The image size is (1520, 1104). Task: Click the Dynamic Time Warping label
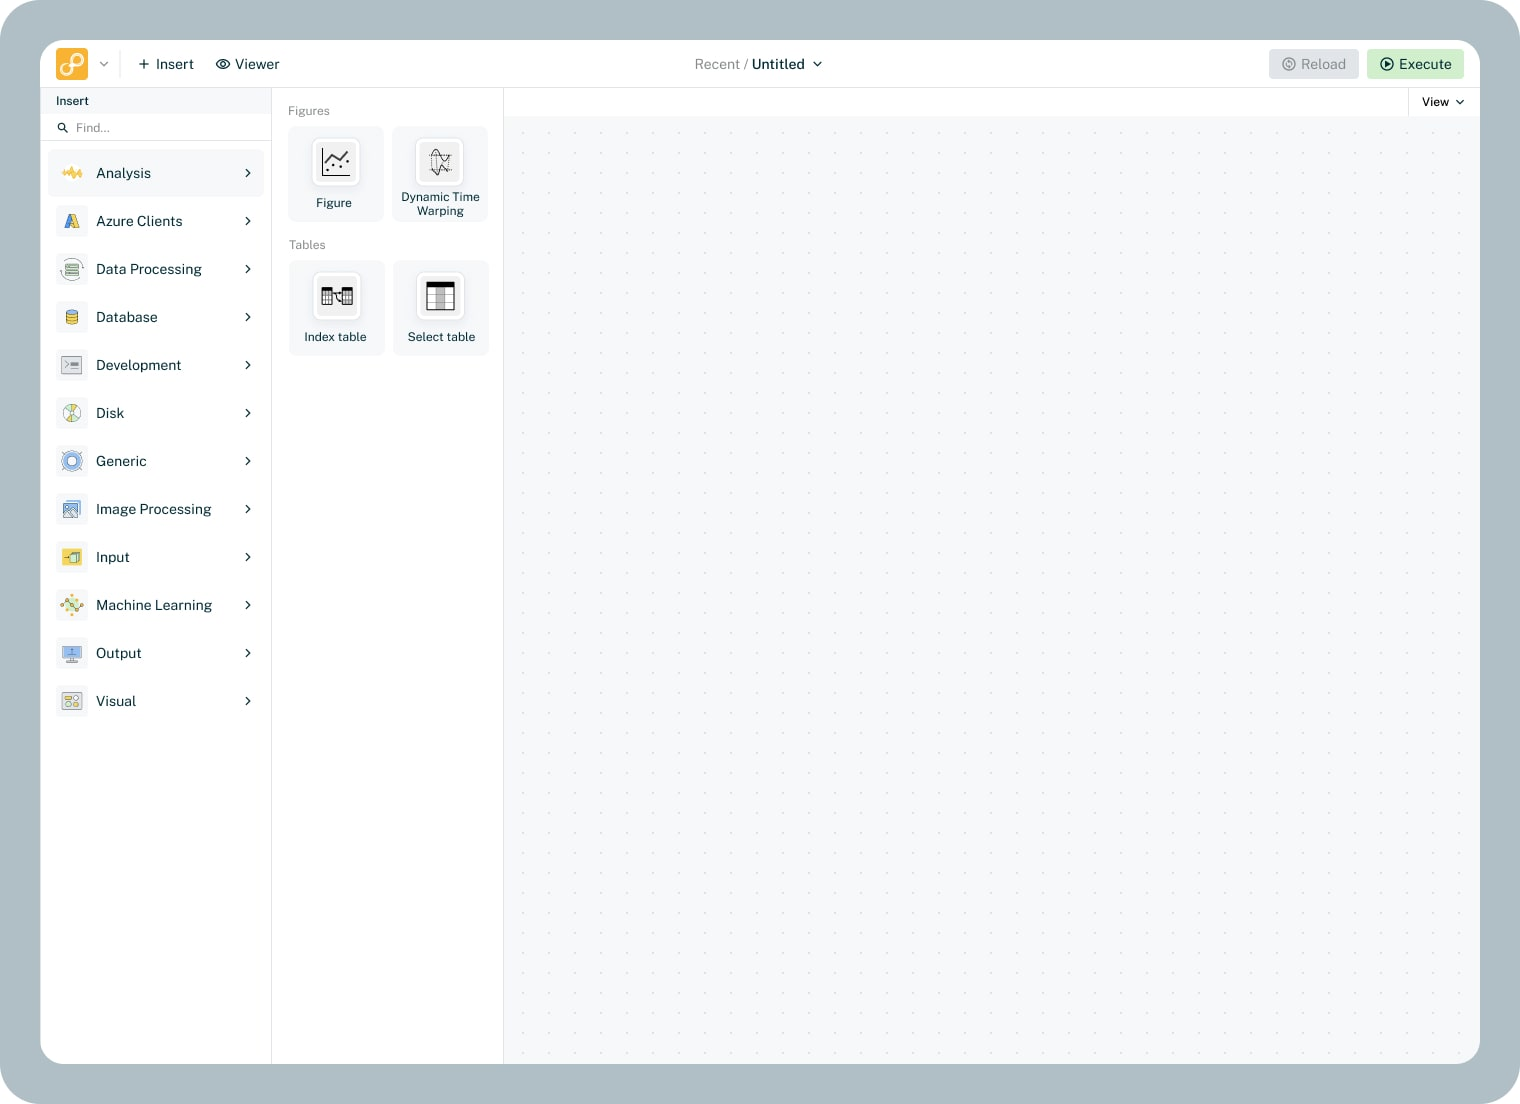tap(440, 204)
